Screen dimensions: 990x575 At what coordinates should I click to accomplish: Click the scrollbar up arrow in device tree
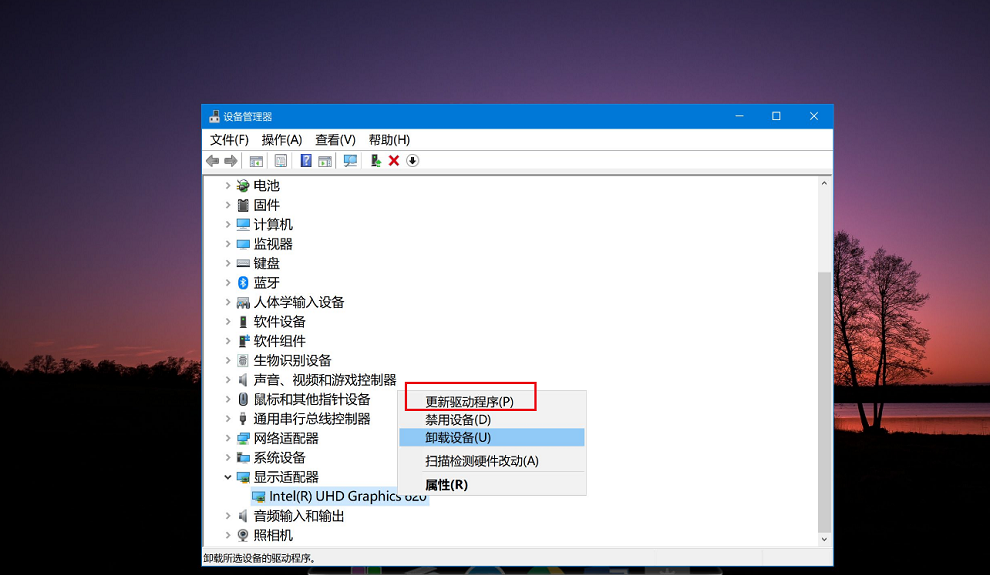(x=824, y=183)
